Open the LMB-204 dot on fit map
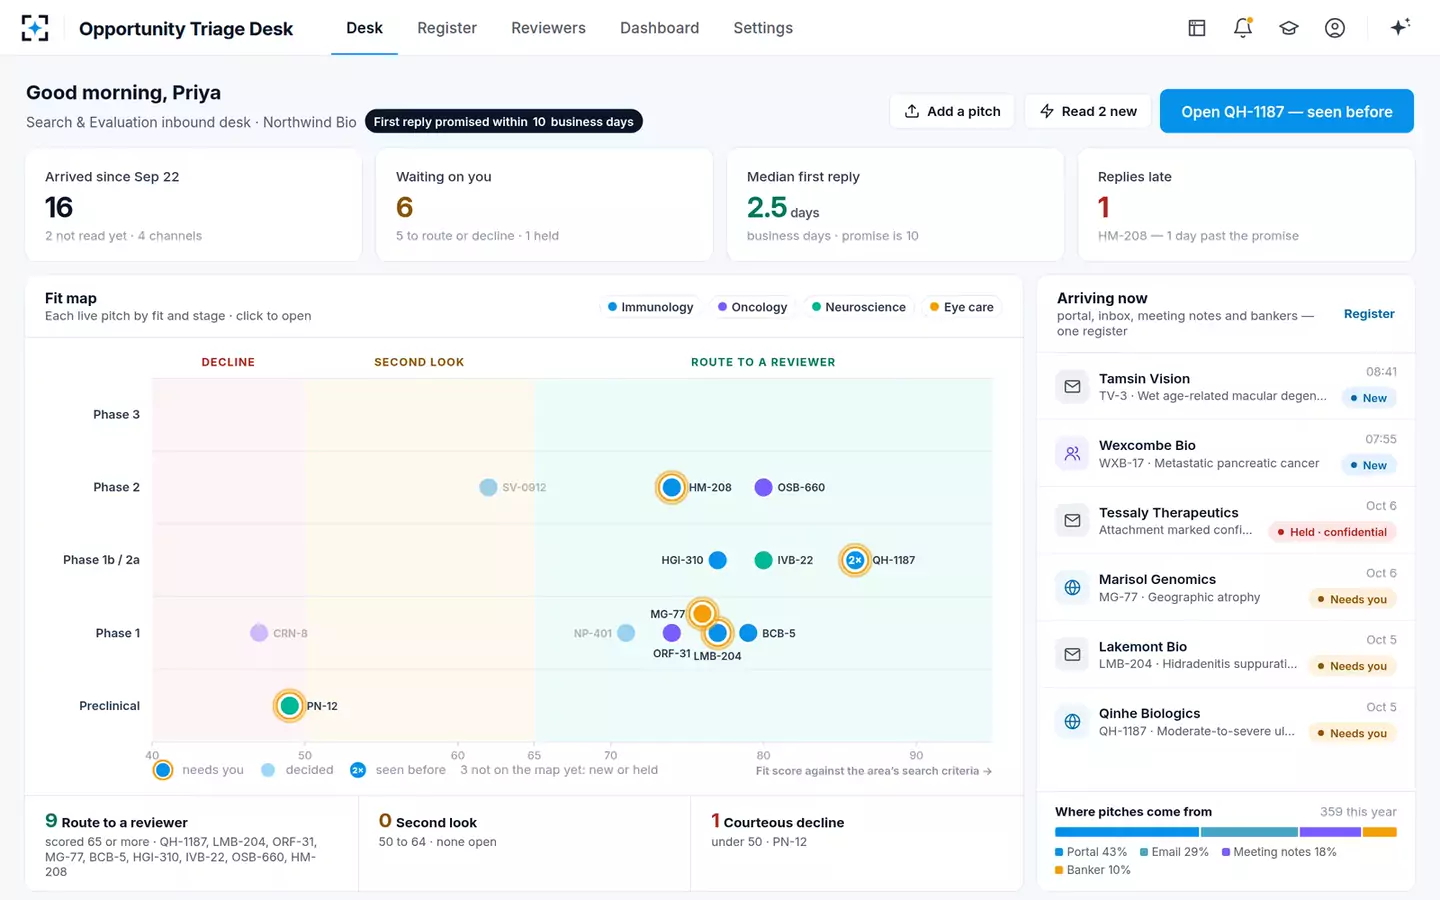This screenshot has height=900, width=1440. point(717,633)
